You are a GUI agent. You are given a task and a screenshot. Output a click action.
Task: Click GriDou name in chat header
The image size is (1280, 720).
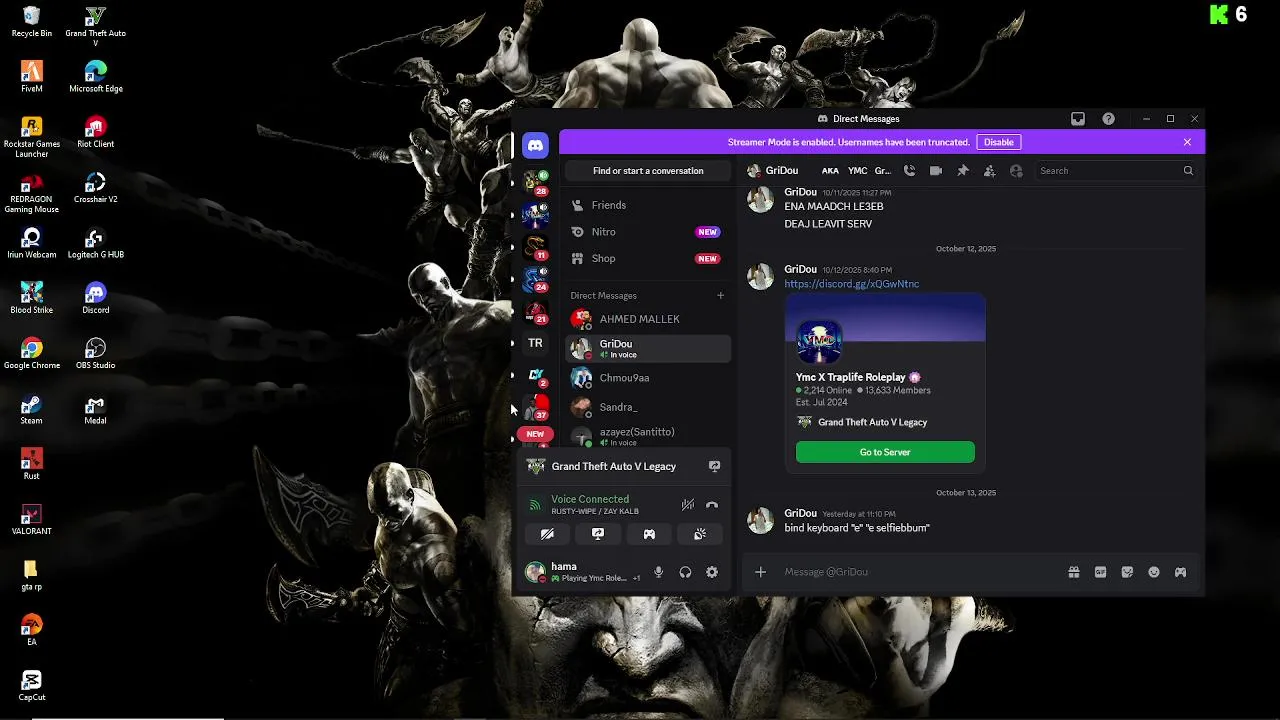pyautogui.click(x=781, y=171)
